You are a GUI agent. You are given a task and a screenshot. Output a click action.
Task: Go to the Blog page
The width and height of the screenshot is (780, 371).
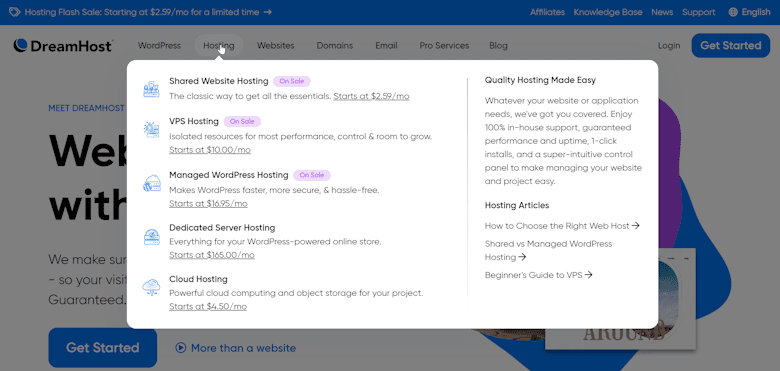[x=498, y=46]
